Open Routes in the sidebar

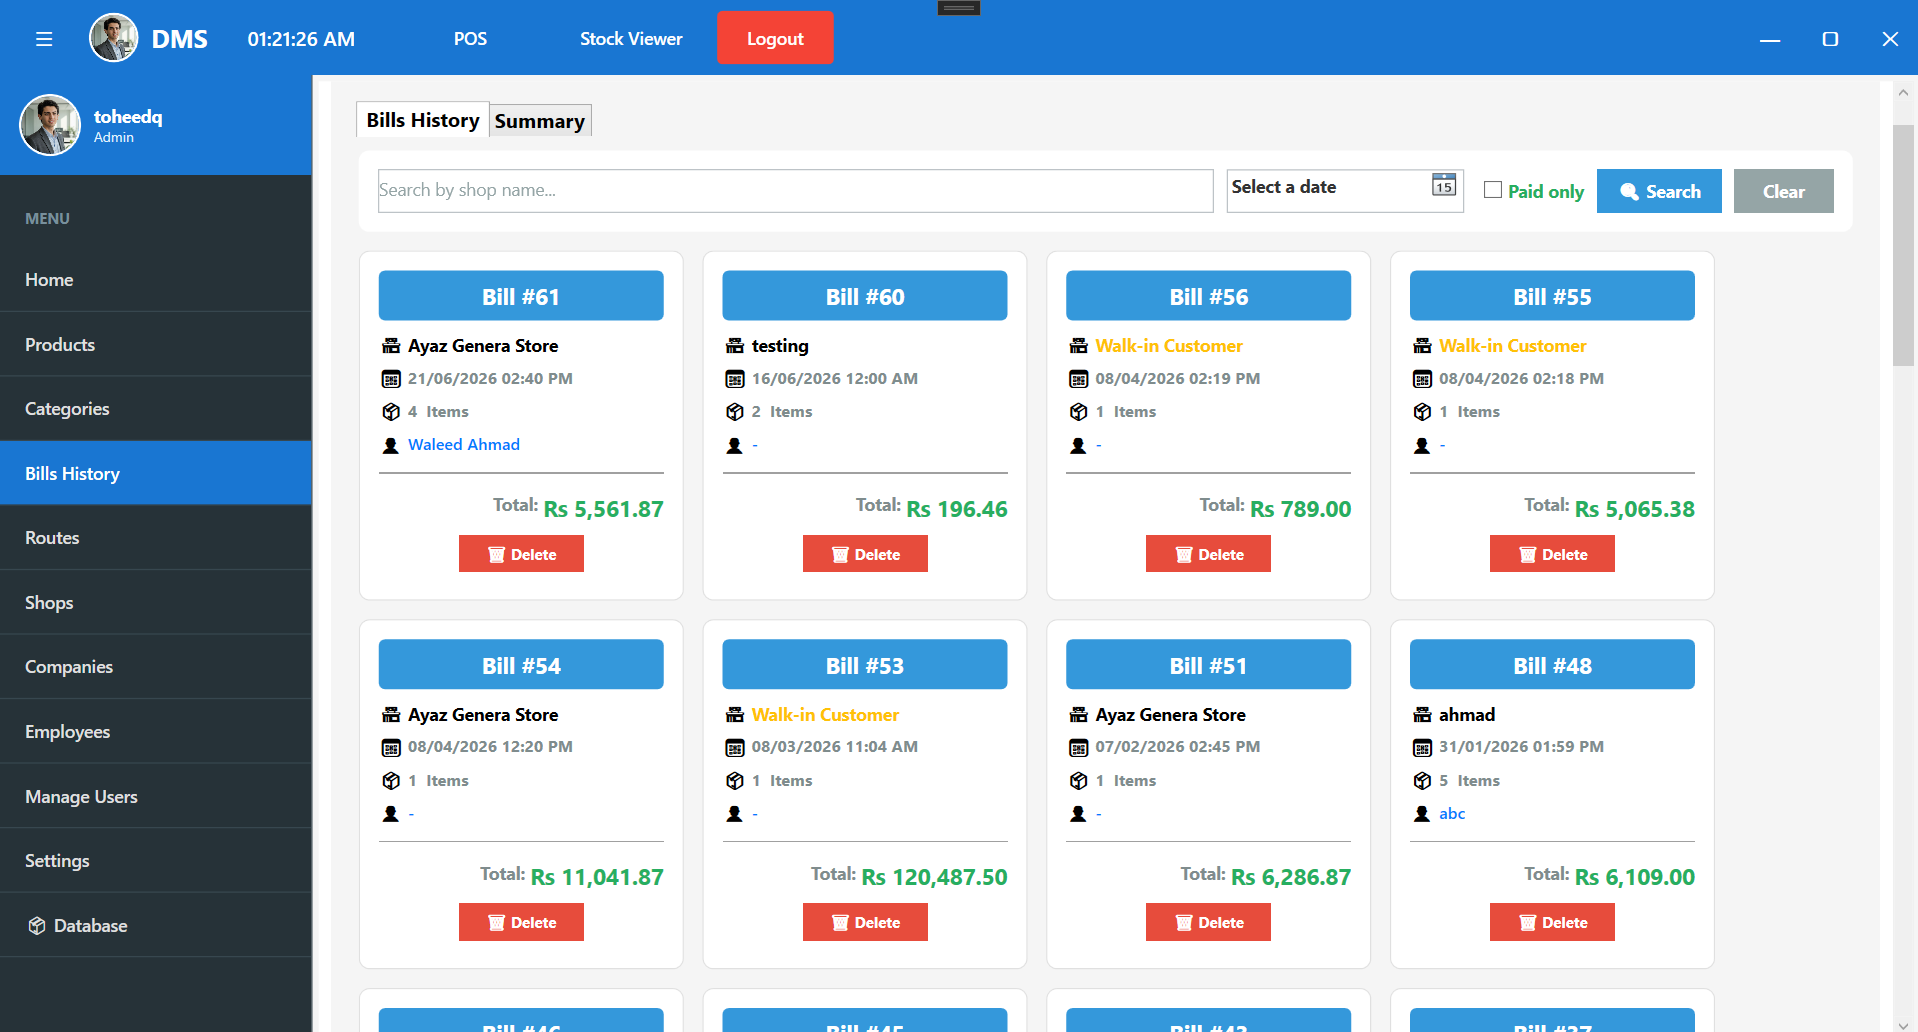click(x=156, y=538)
